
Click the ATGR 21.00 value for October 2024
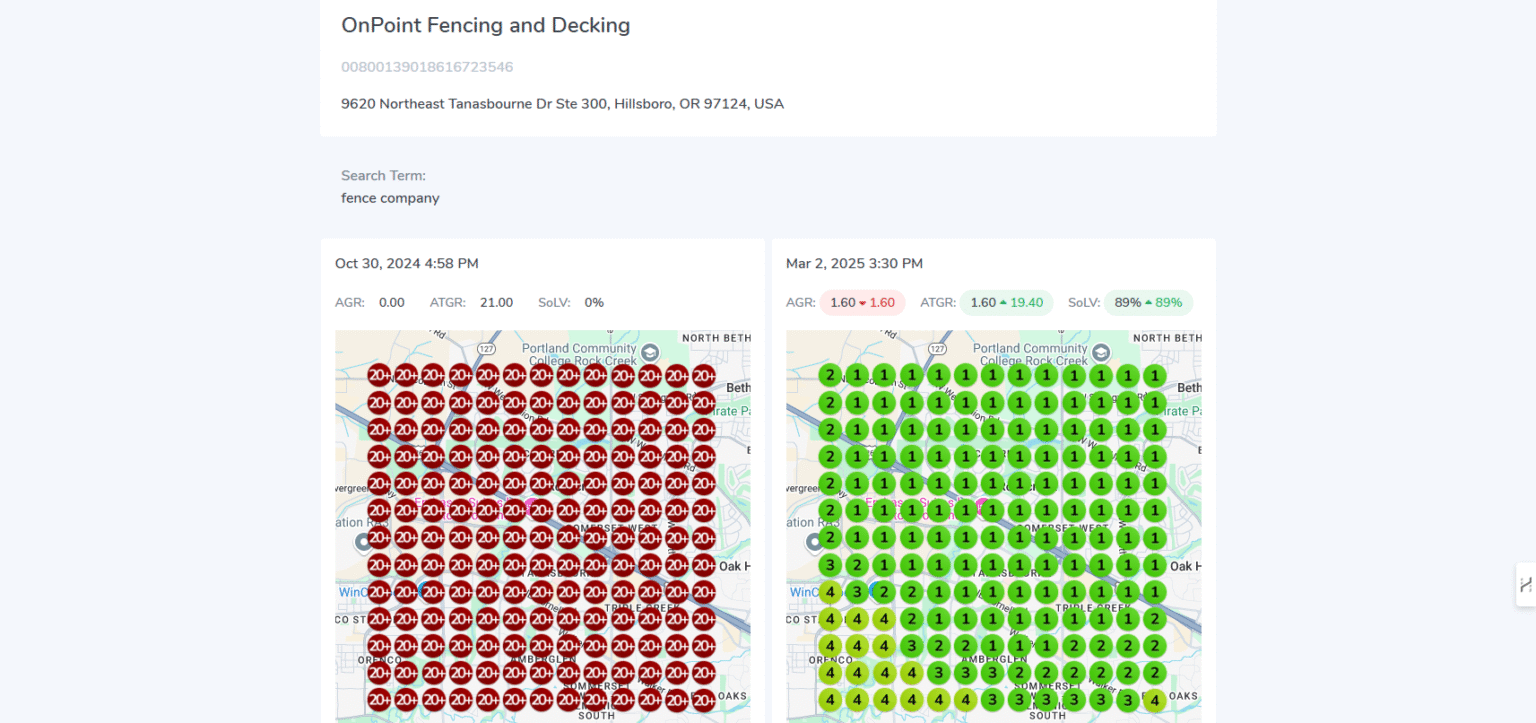coord(496,303)
